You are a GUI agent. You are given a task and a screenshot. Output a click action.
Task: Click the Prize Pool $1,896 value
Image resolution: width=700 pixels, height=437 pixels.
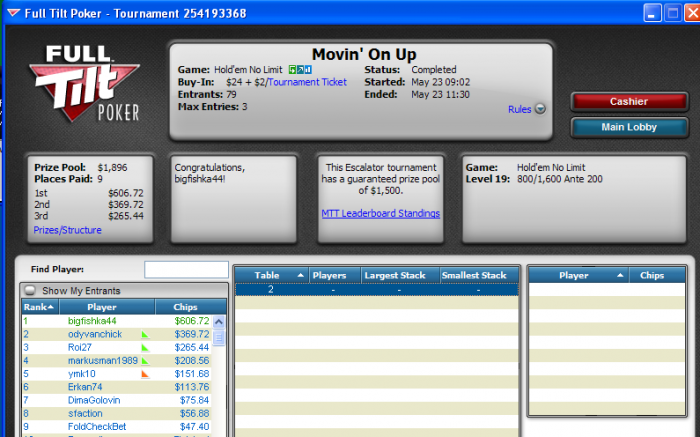click(x=112, y=168)
